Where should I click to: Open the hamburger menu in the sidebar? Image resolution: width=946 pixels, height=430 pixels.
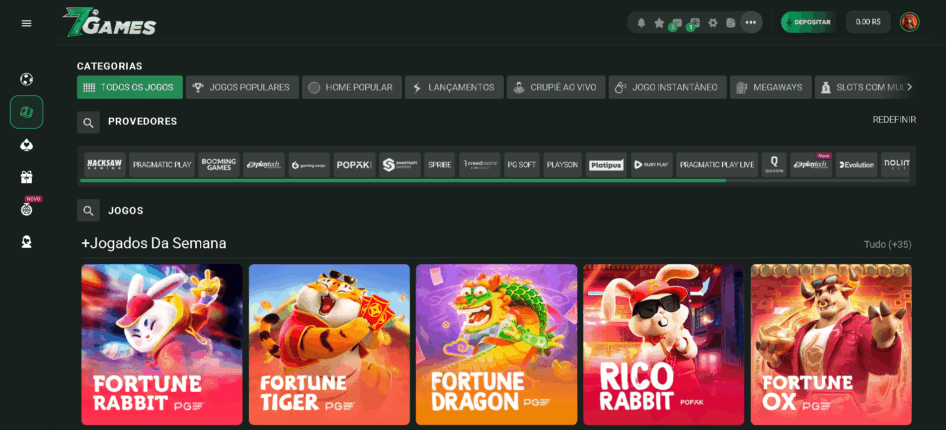[27, 23]
